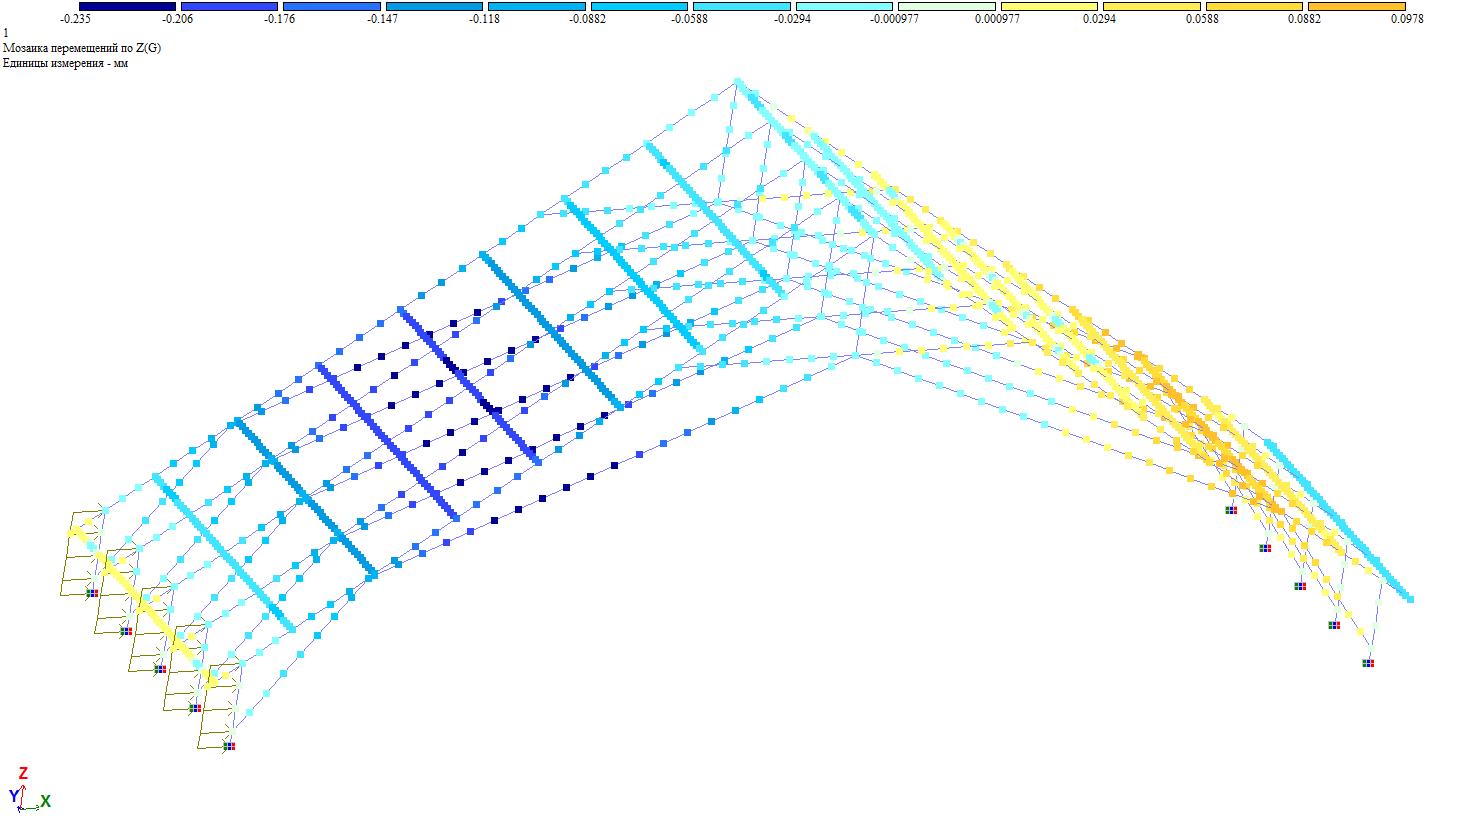The height and width of the screenshot is (829, 1480).
Task: Click the legend swatch between -0.0588 and -0.0294
Action: point(742,7)
